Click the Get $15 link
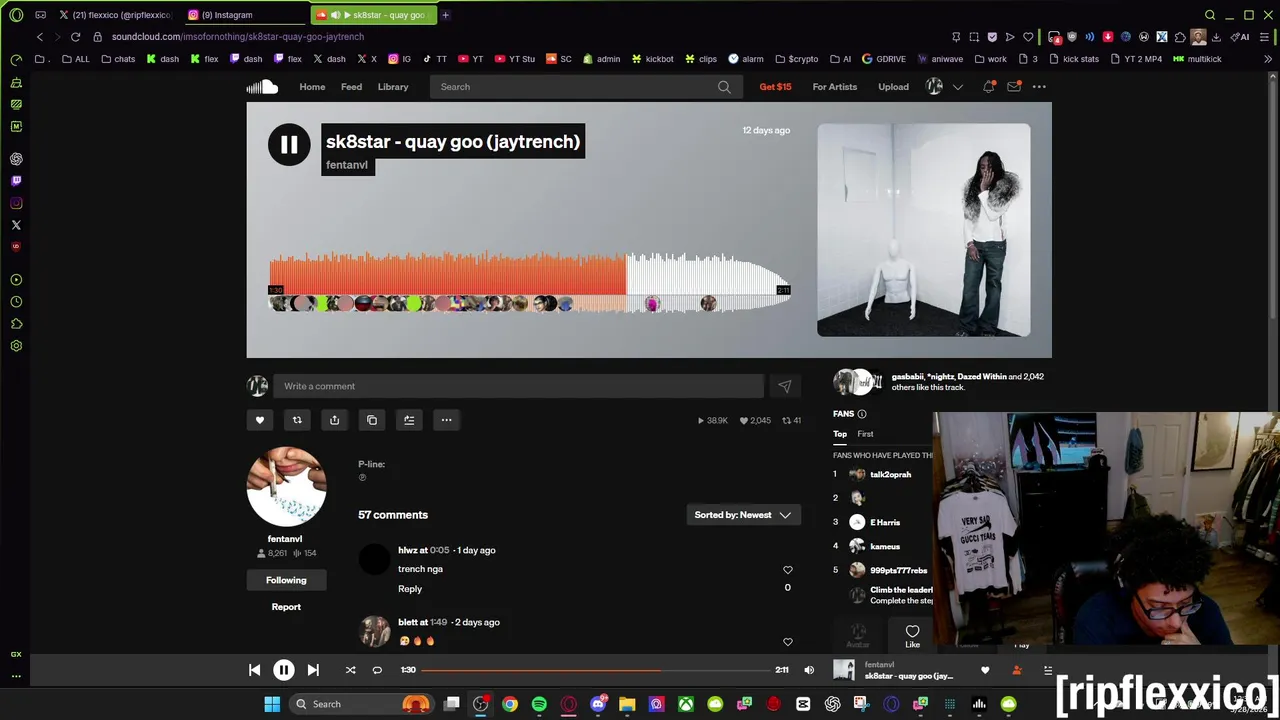The width and height of the screenshot is (1280, 720). [775, 87]
